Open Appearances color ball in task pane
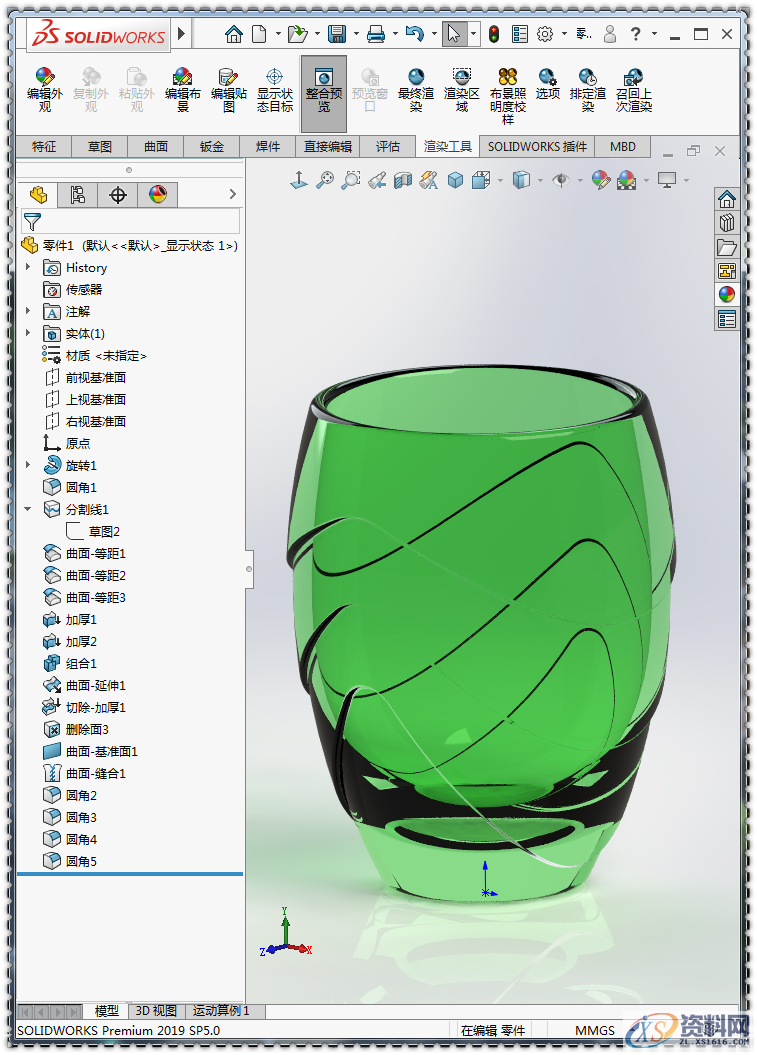This screenshot has height=1055, width=757. pos(727,295)
